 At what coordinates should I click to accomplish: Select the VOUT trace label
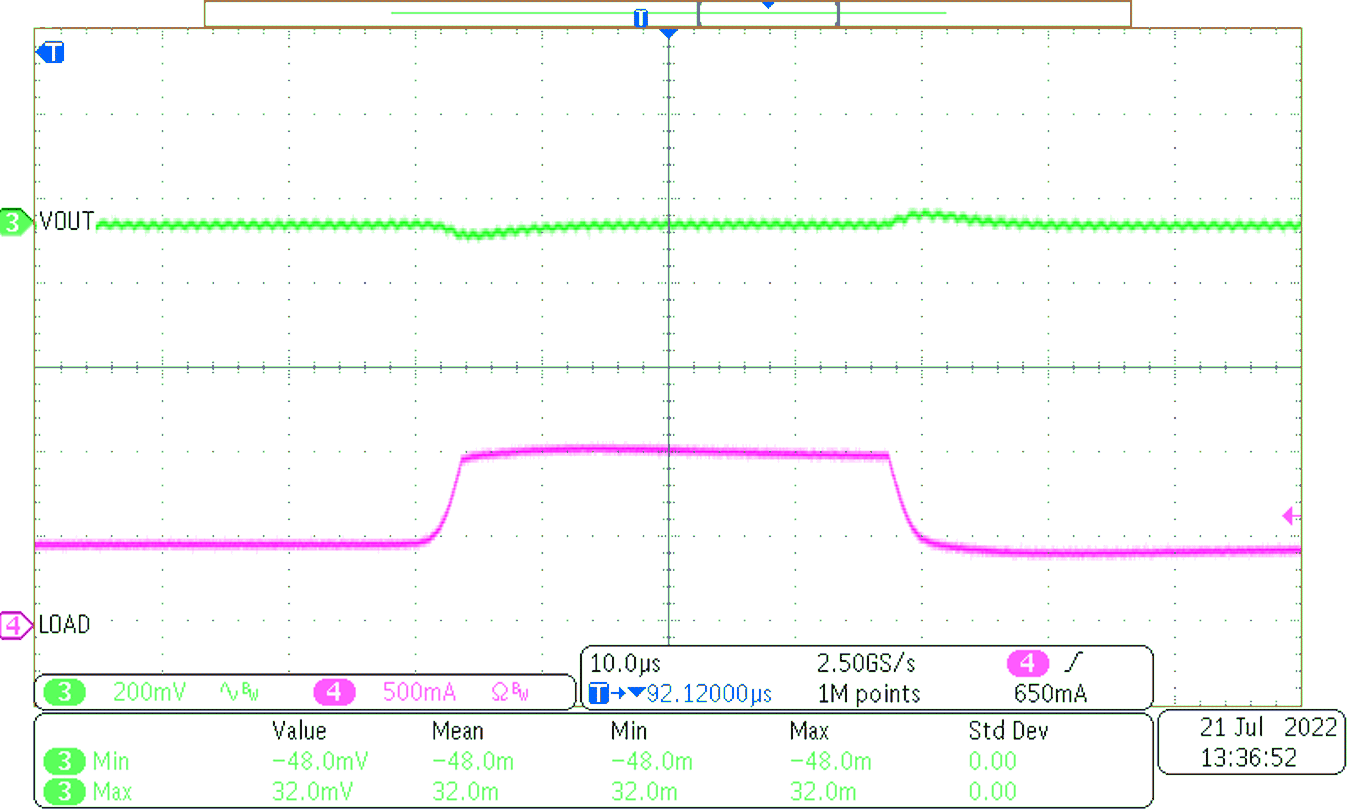point(65,223)
